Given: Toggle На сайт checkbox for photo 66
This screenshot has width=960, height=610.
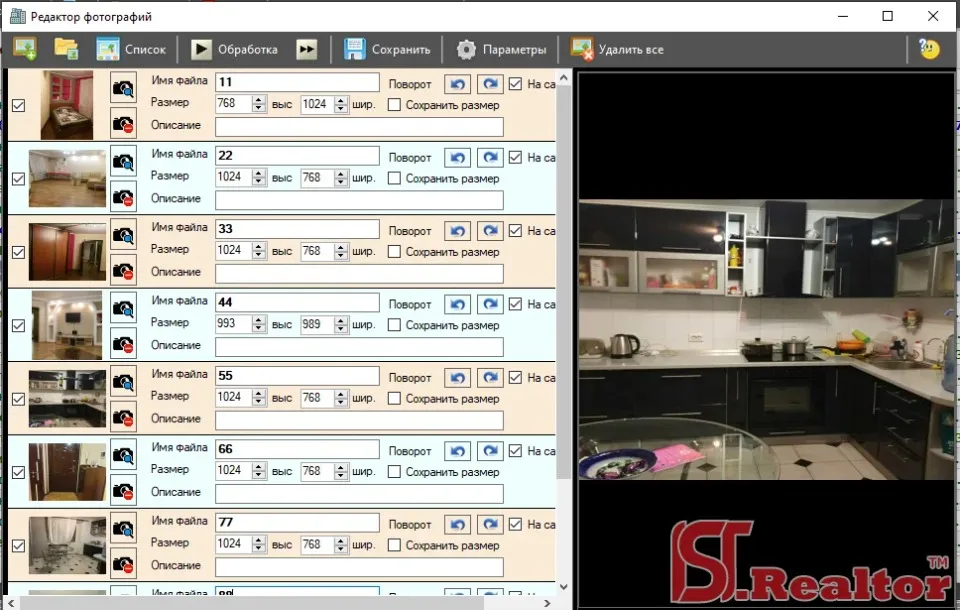Looking at the screenshot, I should point(516,451).
